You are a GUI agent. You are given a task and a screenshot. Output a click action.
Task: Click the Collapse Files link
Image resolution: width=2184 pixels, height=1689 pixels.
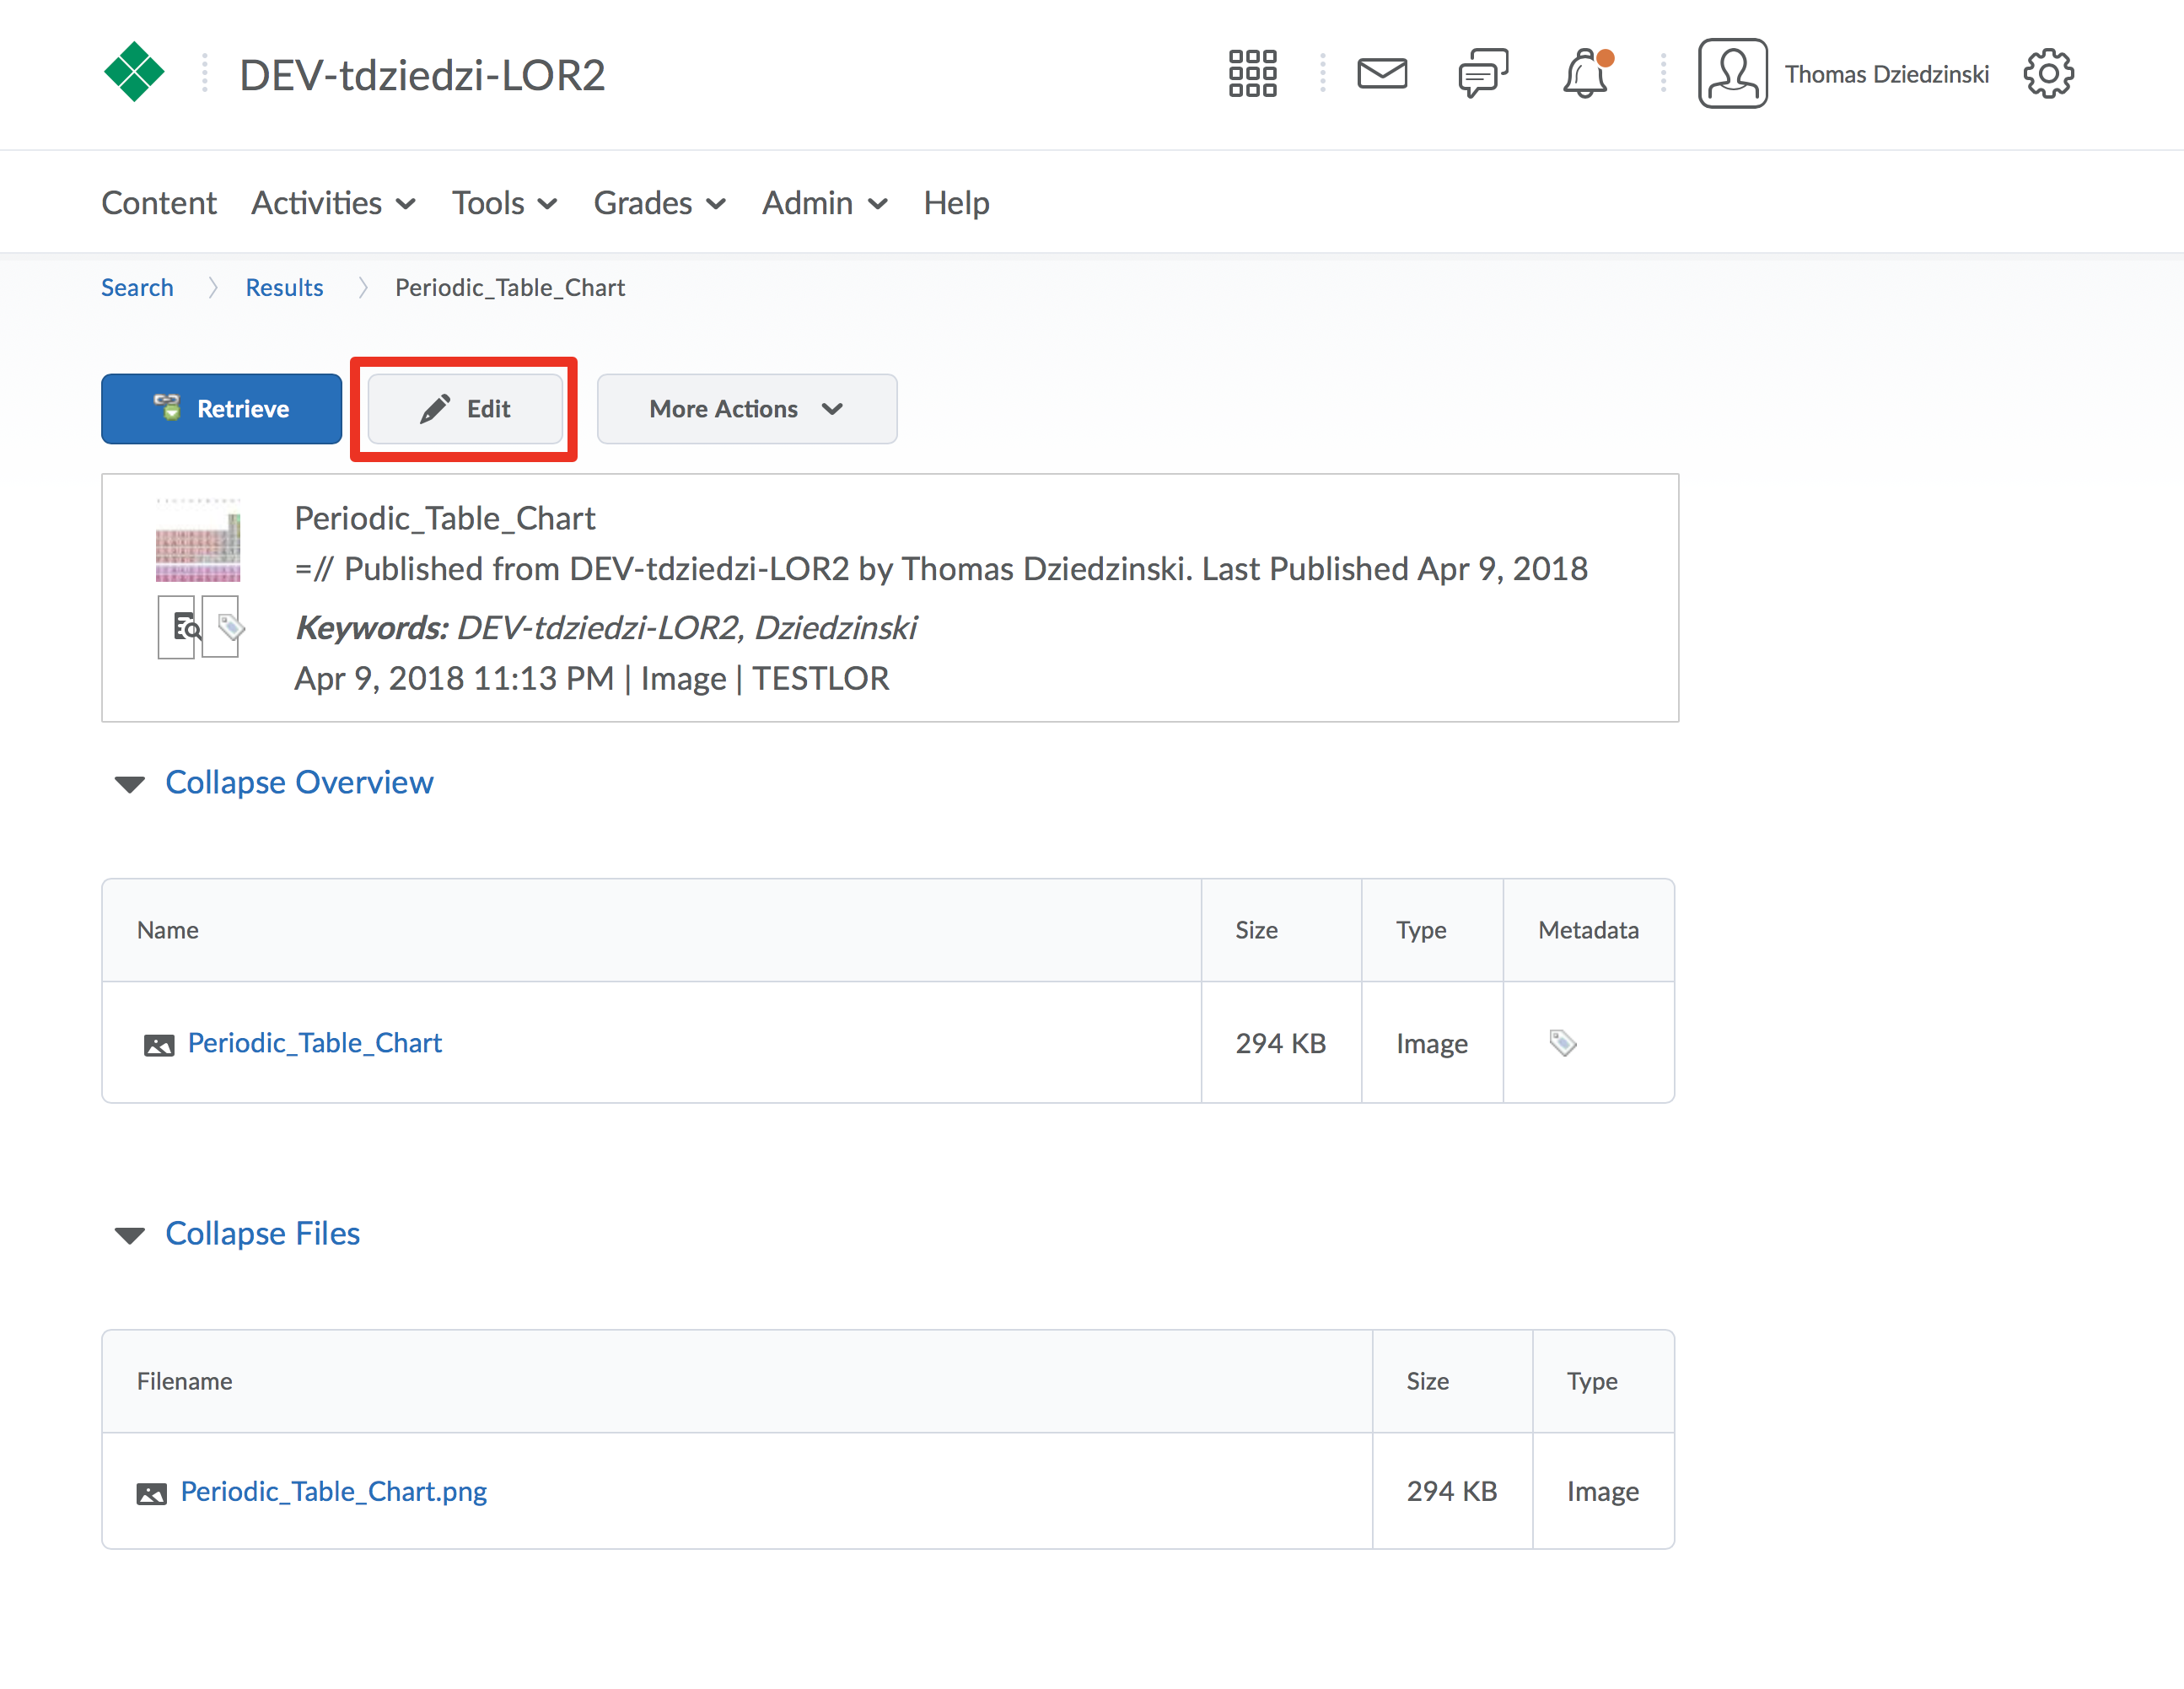pos(262,1234)
